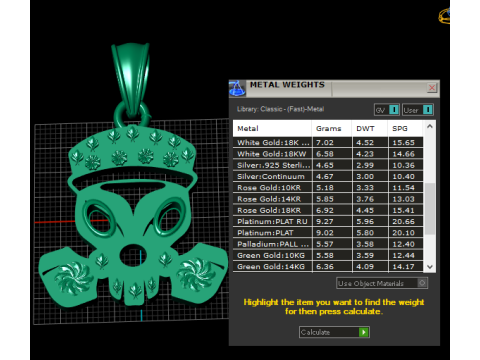Sort by the Metal column header
480x360 pixels.
click(272, 128)
